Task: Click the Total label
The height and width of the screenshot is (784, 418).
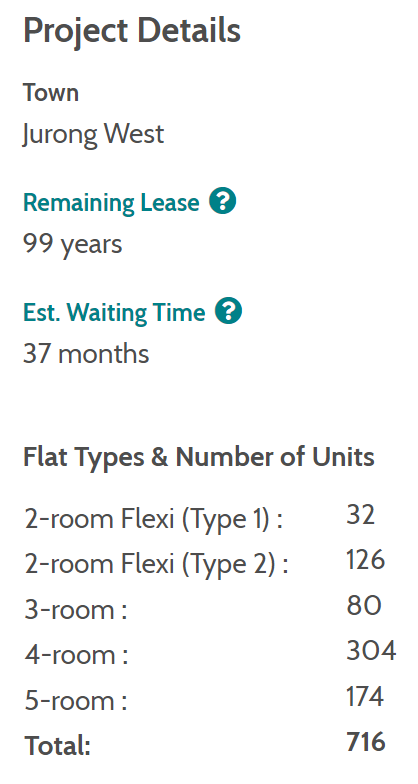Action: (x=58, y=746)
